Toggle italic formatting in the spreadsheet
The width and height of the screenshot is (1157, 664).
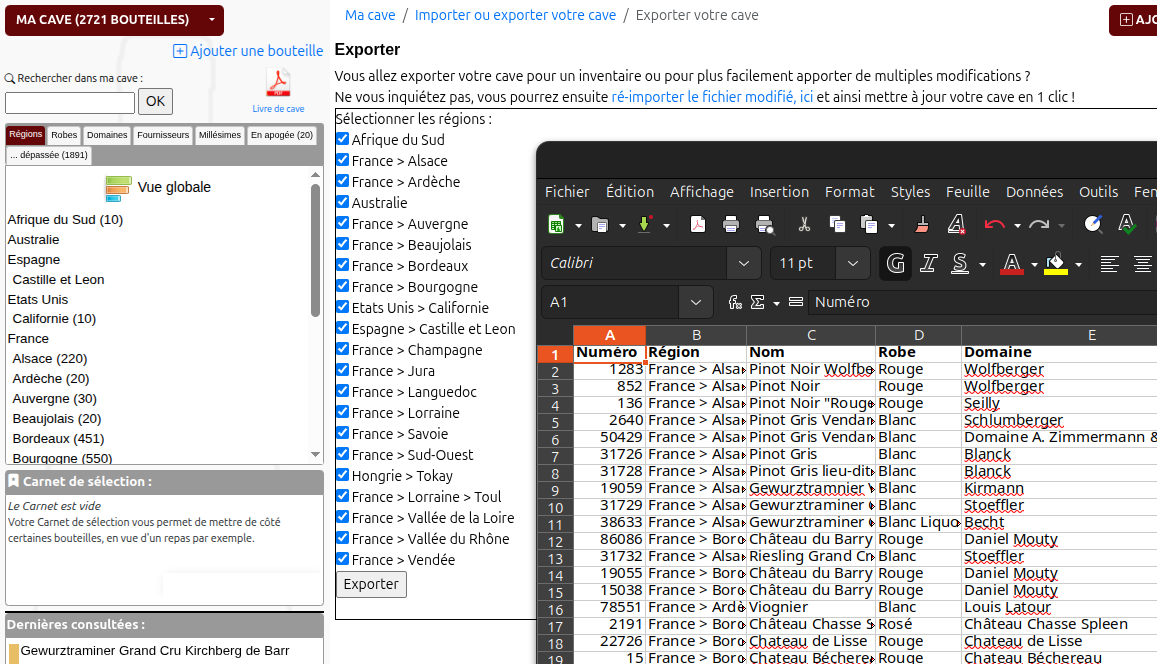pos(928,263)
